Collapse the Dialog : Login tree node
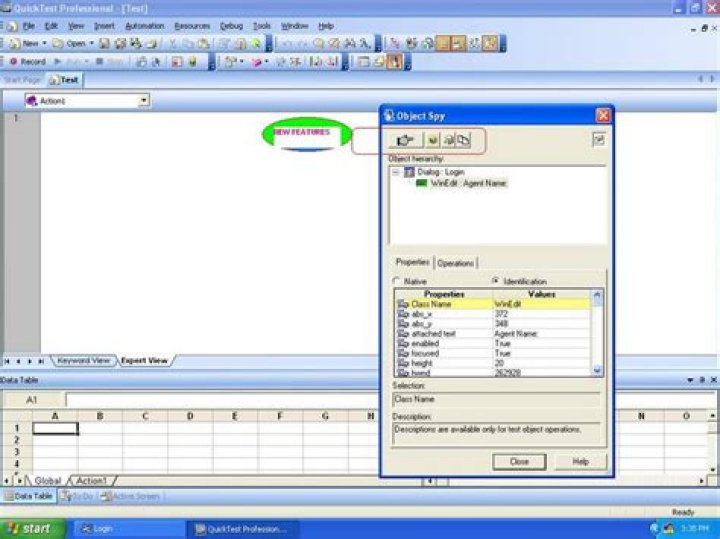The image size is (720, 539). point(395,172)
